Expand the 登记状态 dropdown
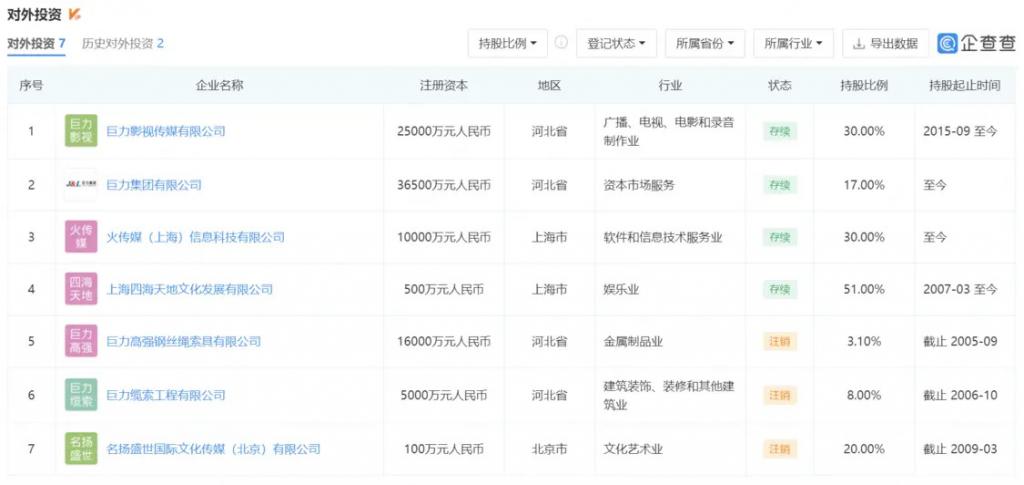 615,43
